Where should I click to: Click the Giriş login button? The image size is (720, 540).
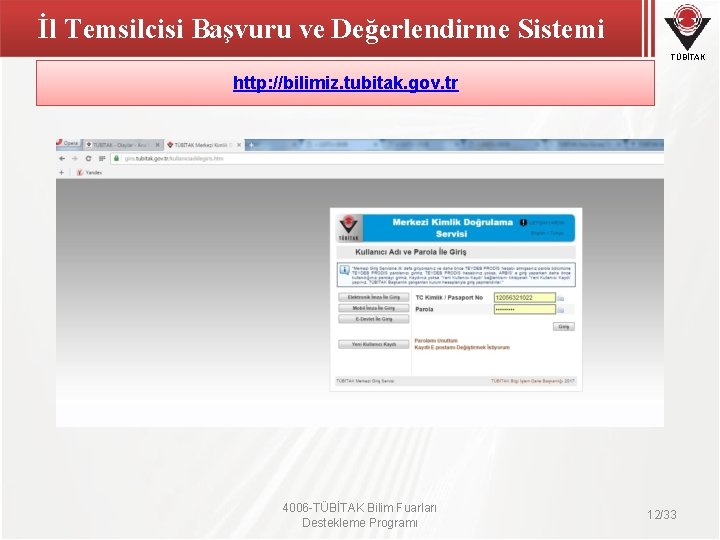pyautogui.click(x=563, y=327)
